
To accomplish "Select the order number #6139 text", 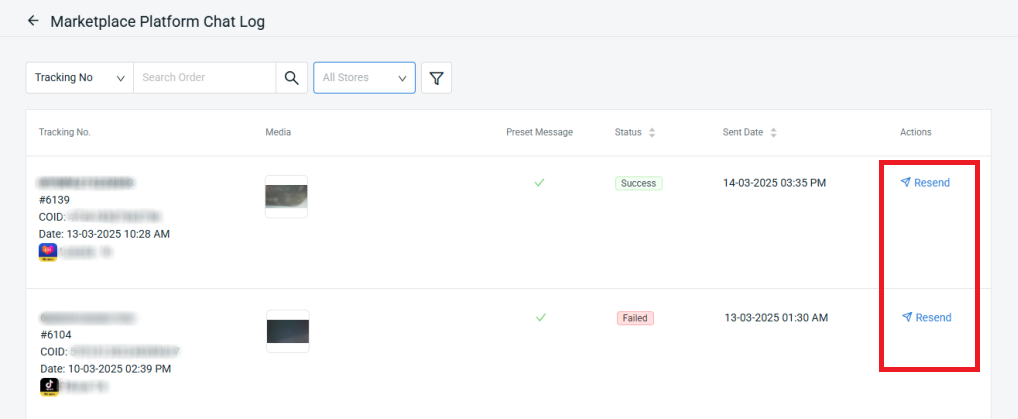I will 55,200.
